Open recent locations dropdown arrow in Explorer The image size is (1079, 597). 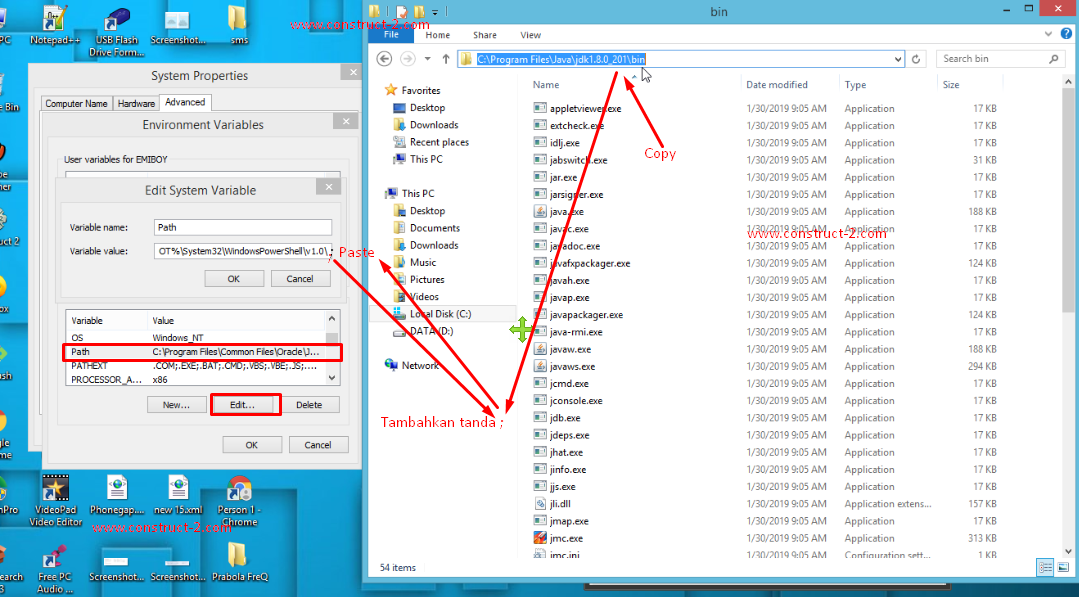click(x=427, y=59)
